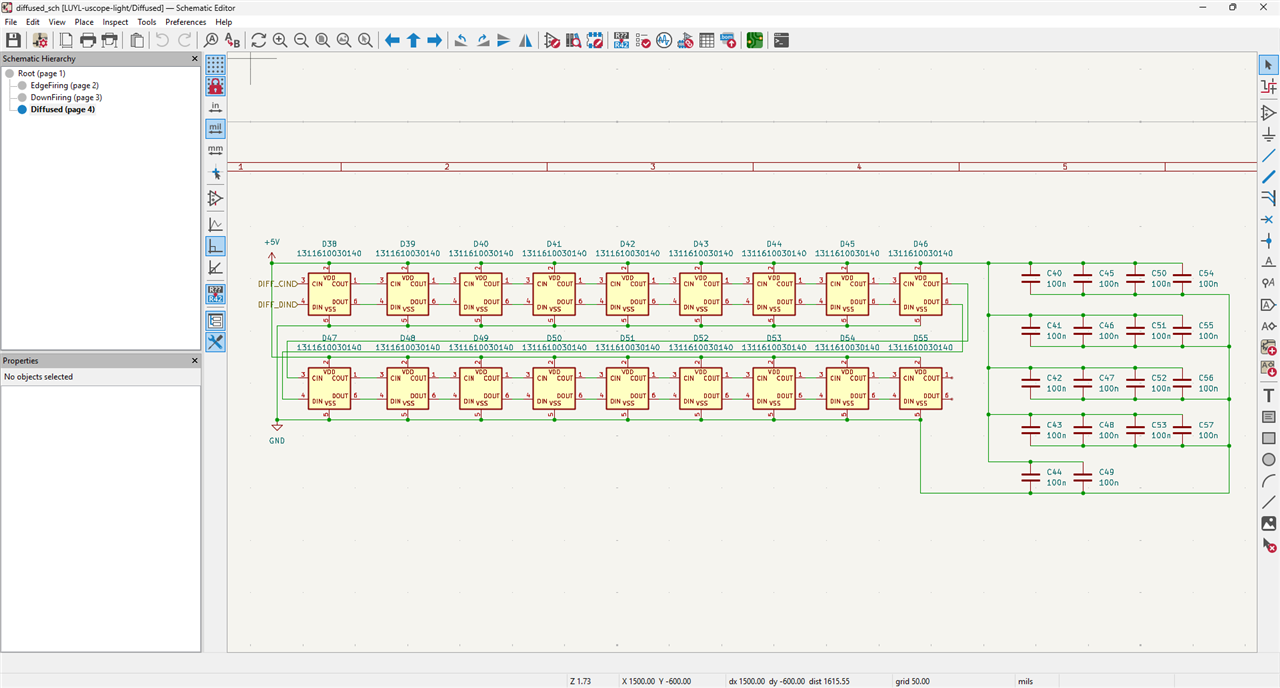Select the Add Text tool
This screenshot has height=688, width=1280.
pyautogui.click(x=1268, y=395)
